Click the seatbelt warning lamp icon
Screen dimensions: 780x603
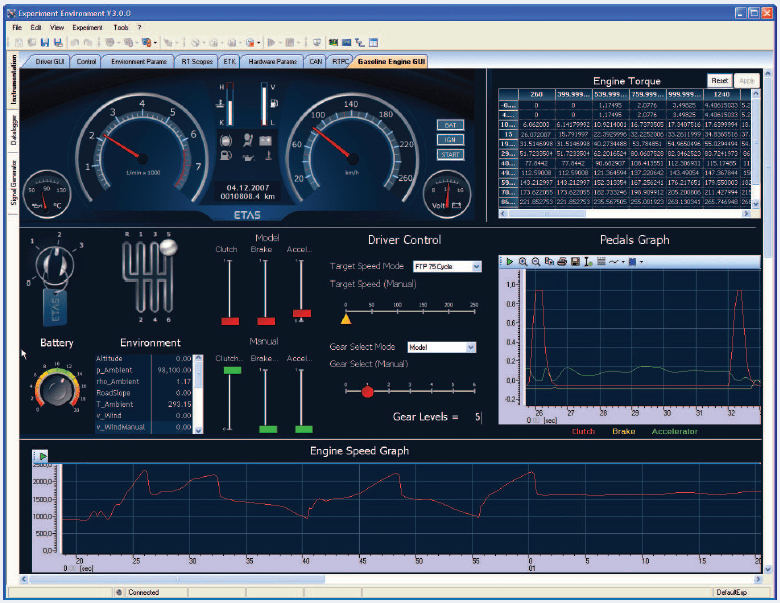(248, 141)
